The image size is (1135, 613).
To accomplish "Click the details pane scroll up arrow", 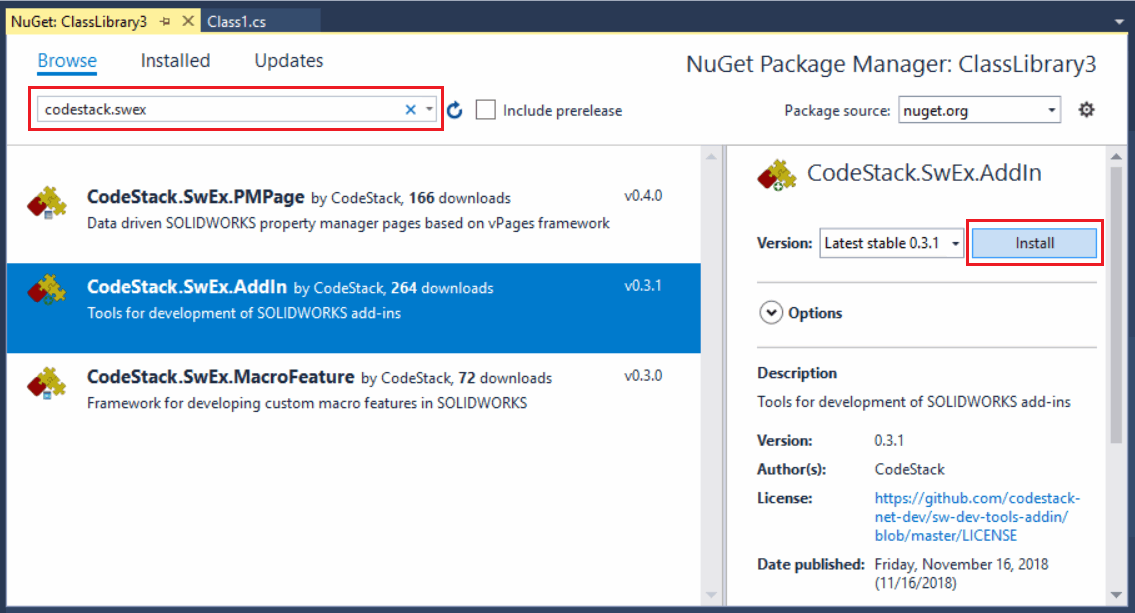I will (x=1116, y=156).
